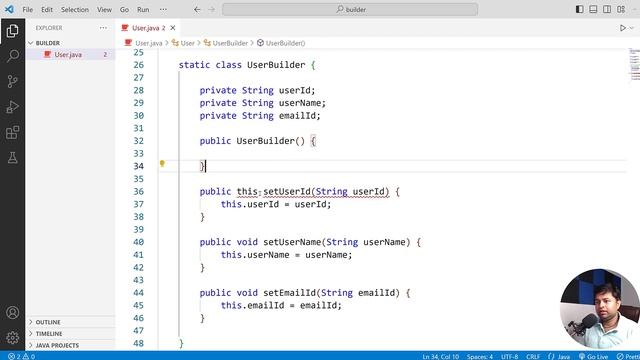Click 'UserBuilder' class name on line 26
The width and height of the screenshot is (640, 360).
point(276,65)
